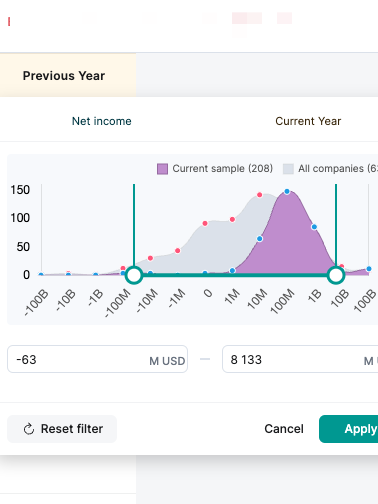378x504 pixels.
Task: Select the blue peak data point at 100M
Action: click(x=287, y=191)
